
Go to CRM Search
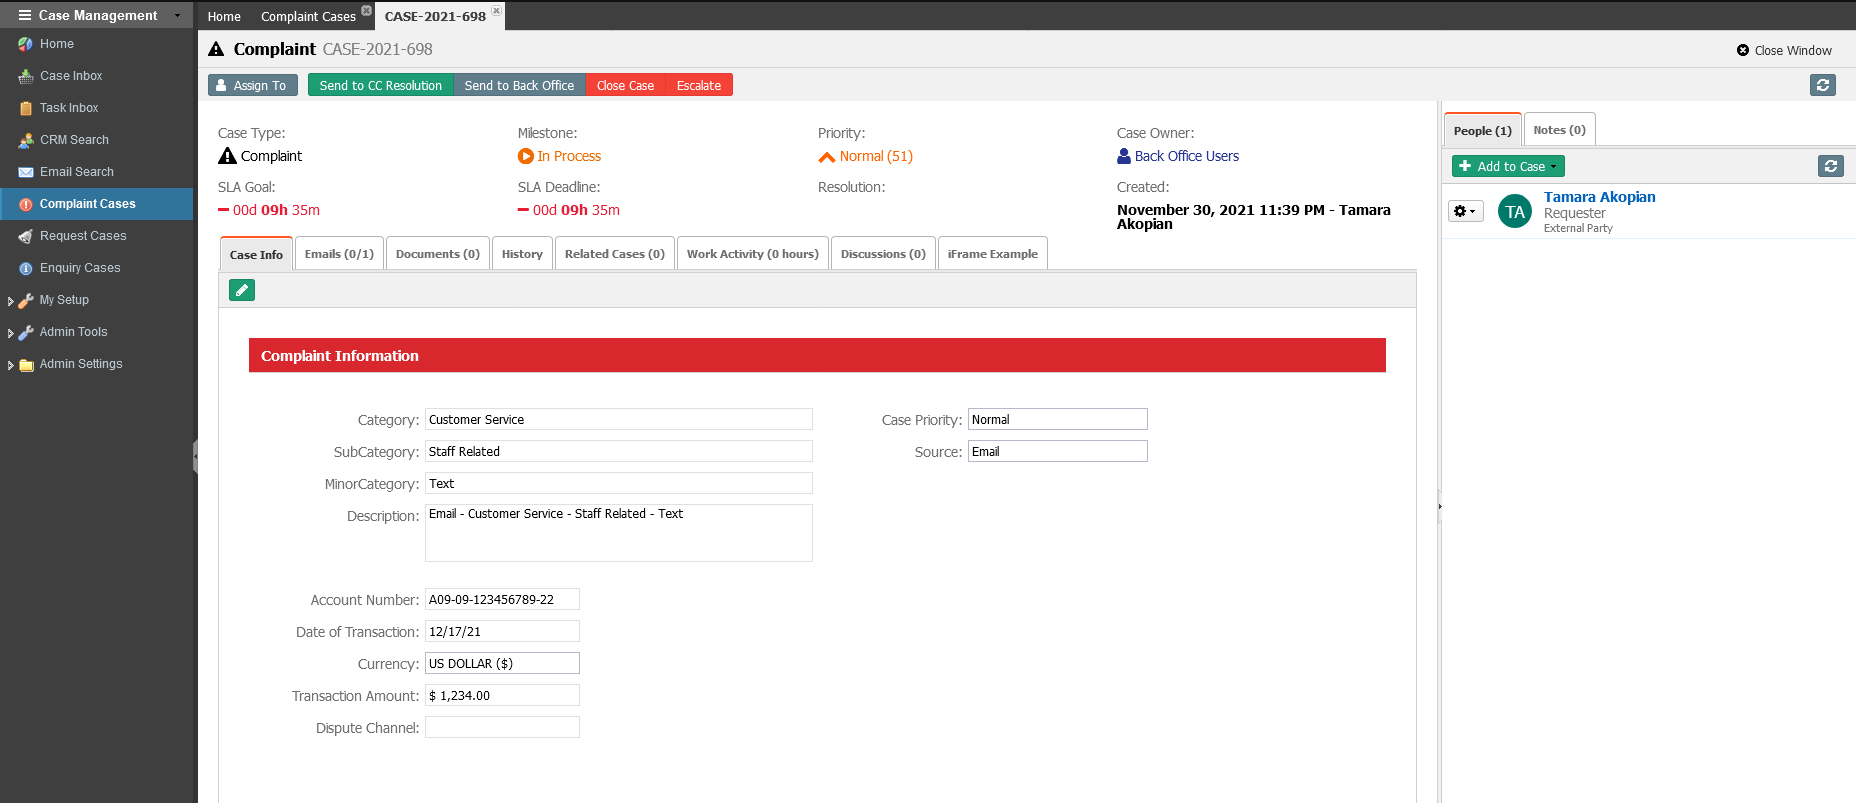click(x=74, y=140)
